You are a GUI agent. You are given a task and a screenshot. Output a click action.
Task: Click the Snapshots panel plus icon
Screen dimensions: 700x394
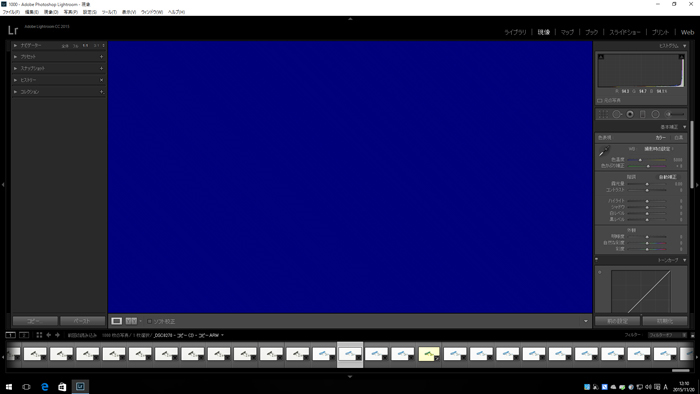point(101,68)
